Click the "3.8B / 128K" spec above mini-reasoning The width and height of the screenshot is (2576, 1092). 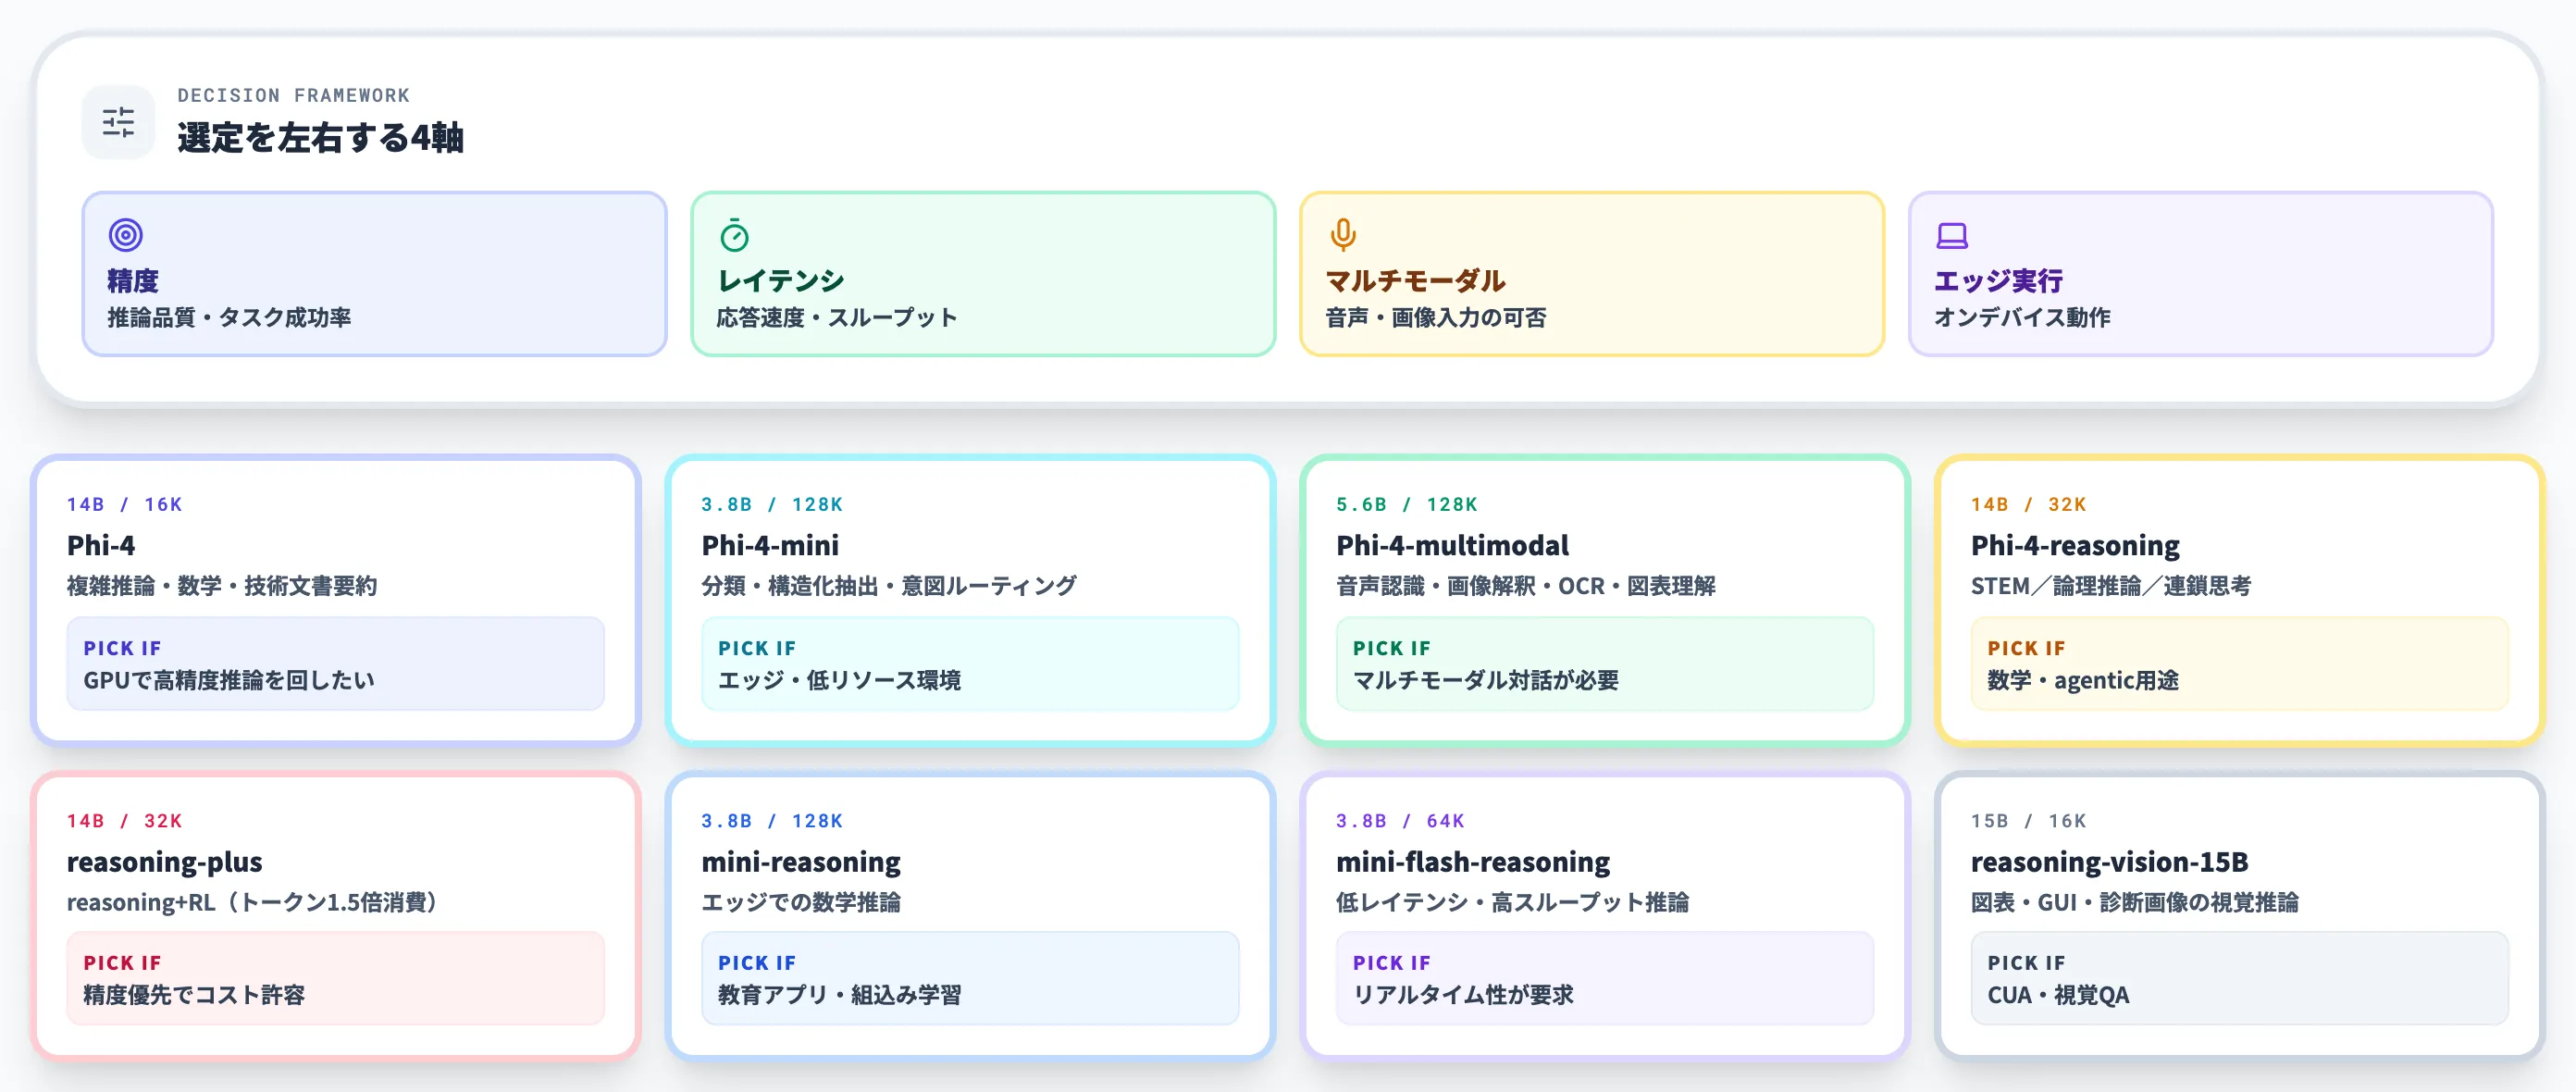[772, 820]
